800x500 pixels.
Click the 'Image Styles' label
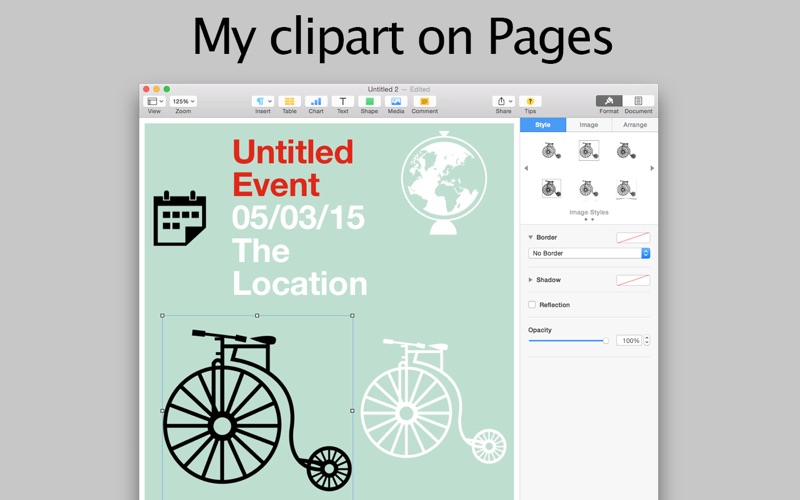(589, 212)
